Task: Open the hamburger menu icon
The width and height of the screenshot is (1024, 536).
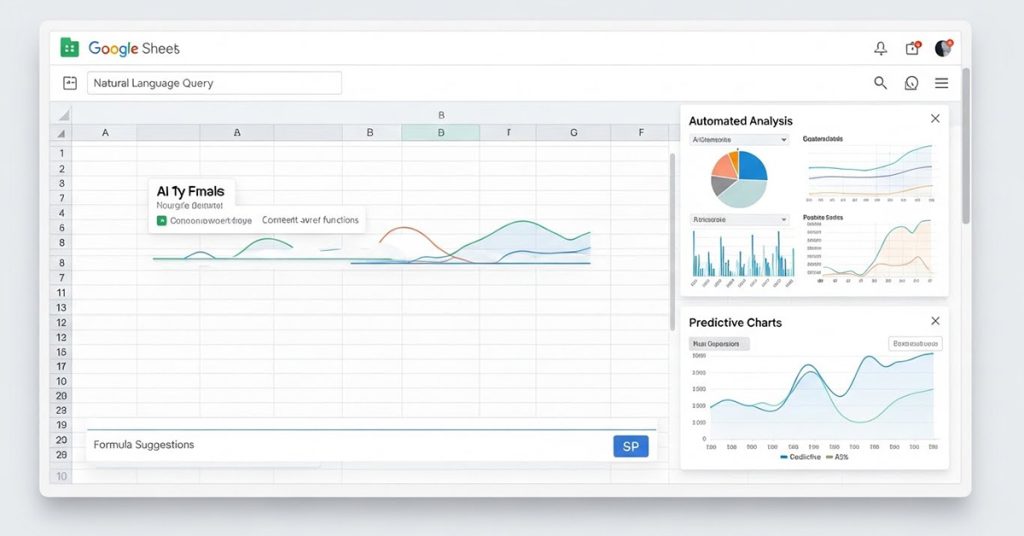Action: tap(941, 83)
